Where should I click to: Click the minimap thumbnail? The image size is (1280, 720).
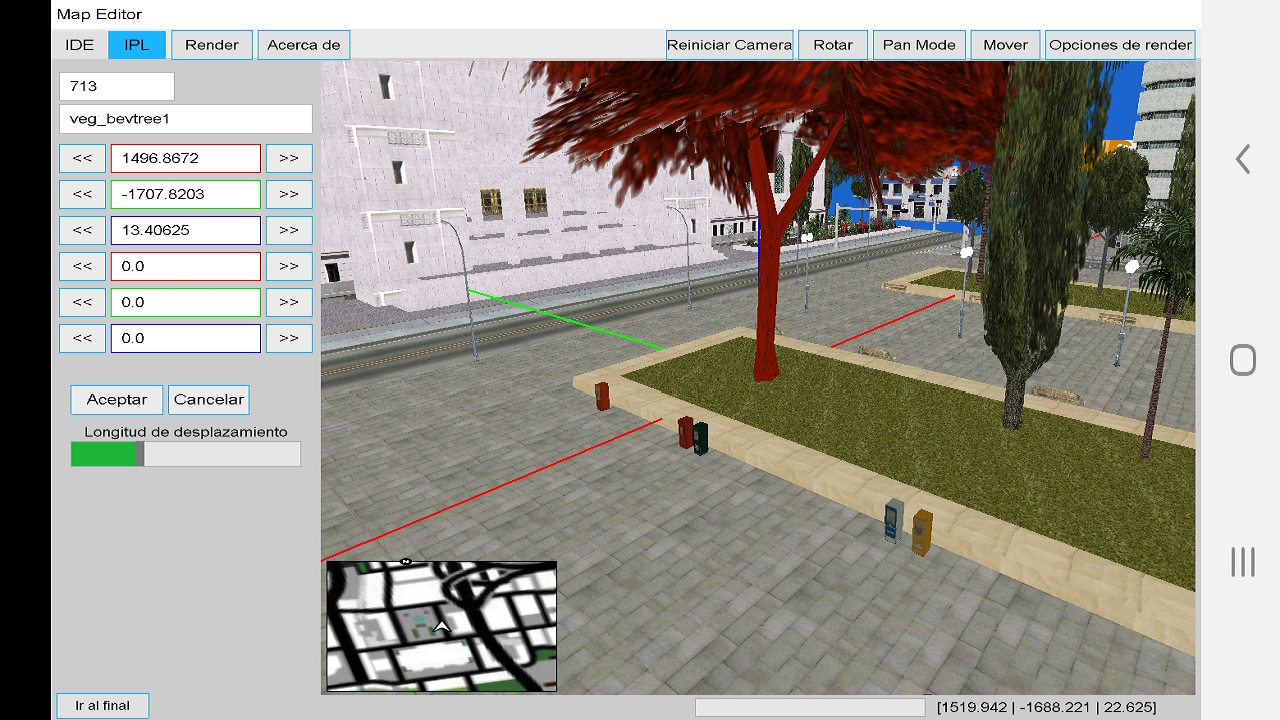441,626
